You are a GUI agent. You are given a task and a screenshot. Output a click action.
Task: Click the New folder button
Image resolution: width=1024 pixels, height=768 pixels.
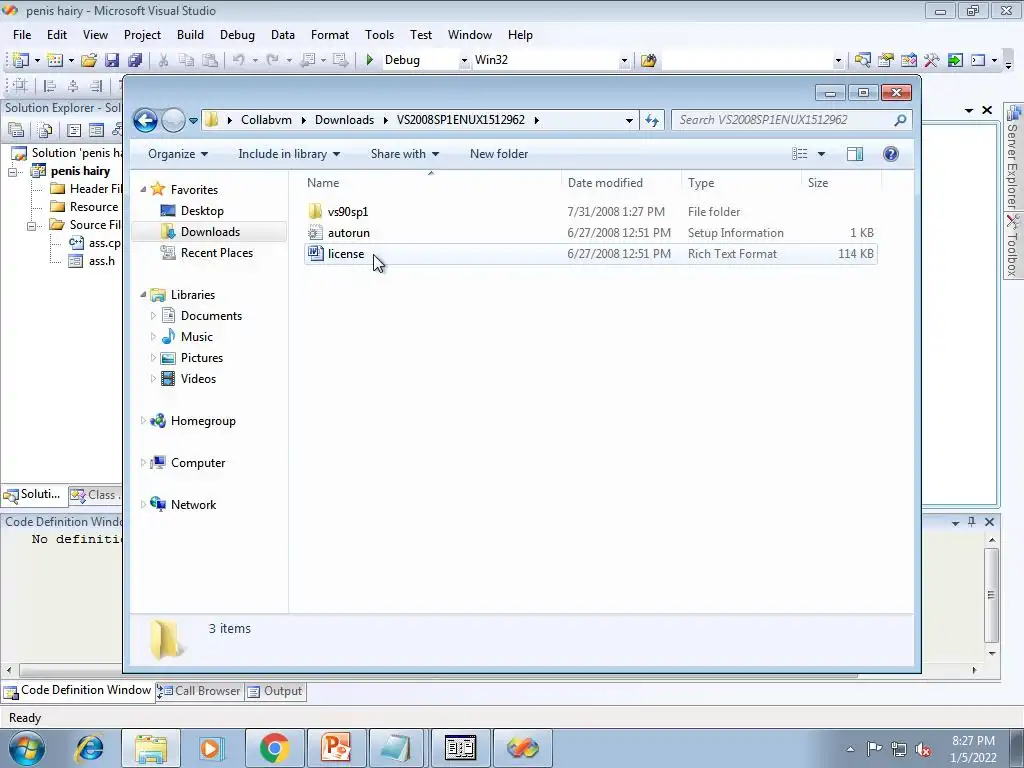tap(499, 154)
